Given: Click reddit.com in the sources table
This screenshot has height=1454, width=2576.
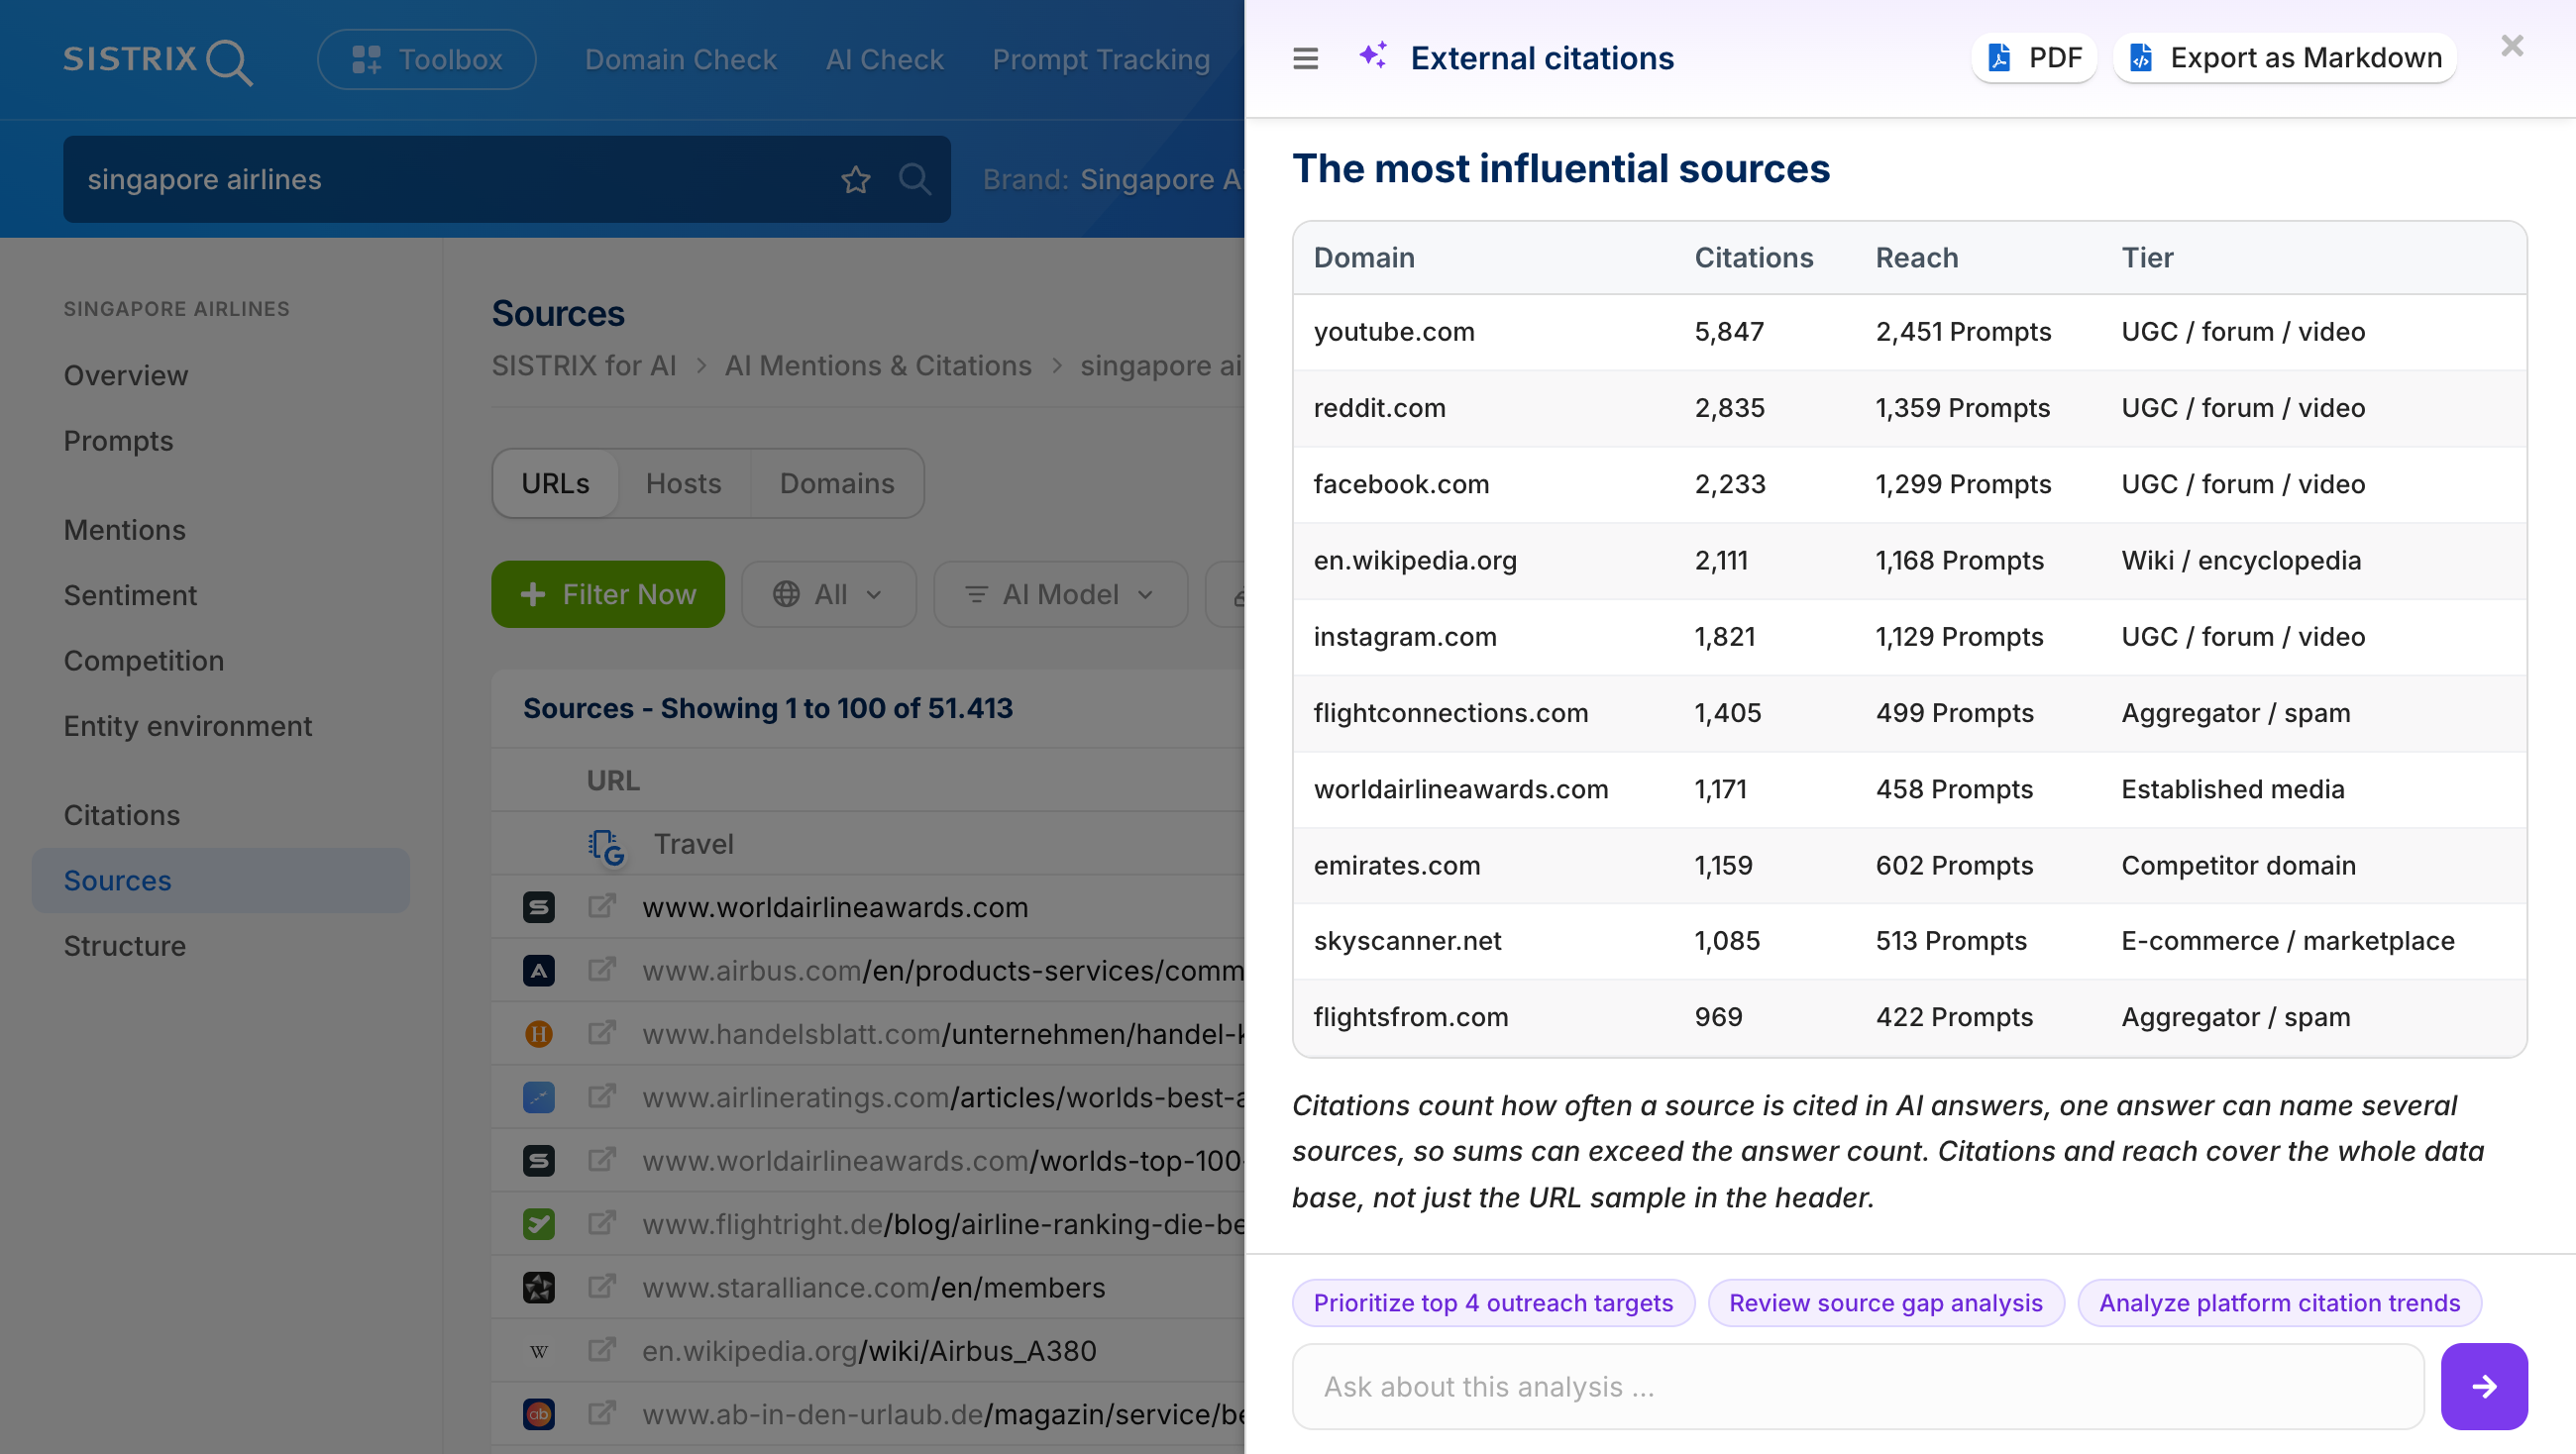Looking at the screenshot, I should click(1379, 408).
